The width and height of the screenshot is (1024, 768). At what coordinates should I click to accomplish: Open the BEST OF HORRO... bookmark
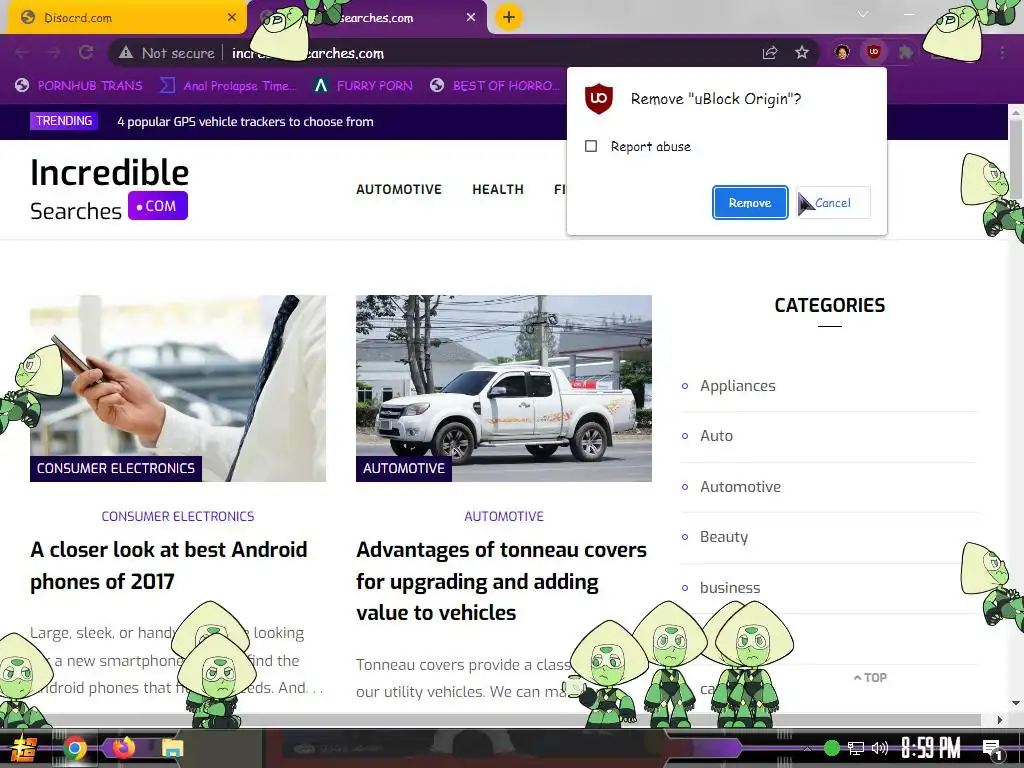coord(495,86)
